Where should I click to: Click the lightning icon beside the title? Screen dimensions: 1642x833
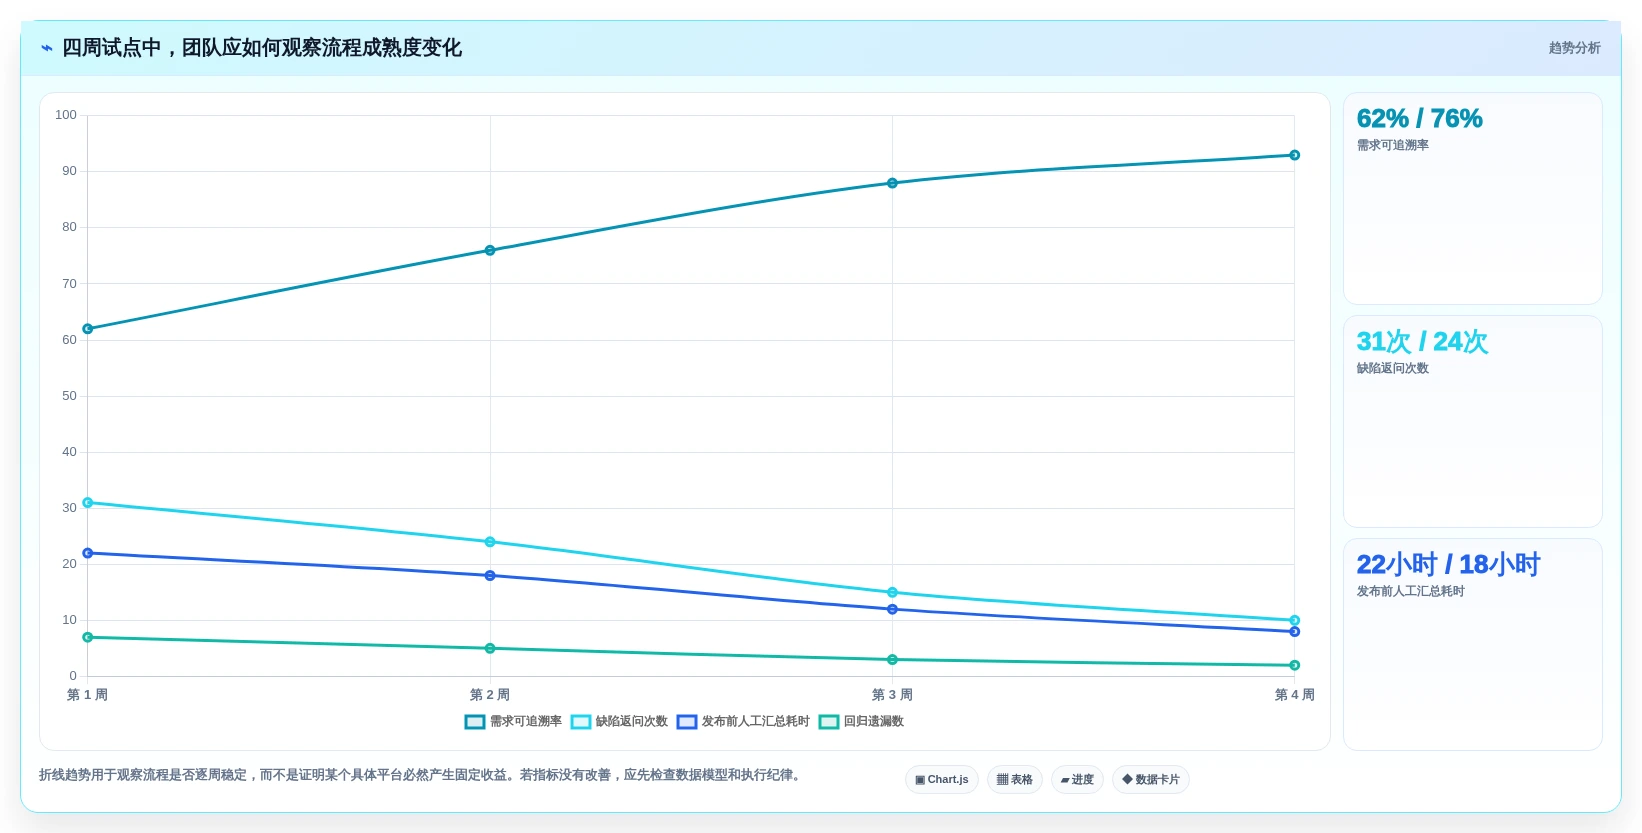(x=46, y=48)
